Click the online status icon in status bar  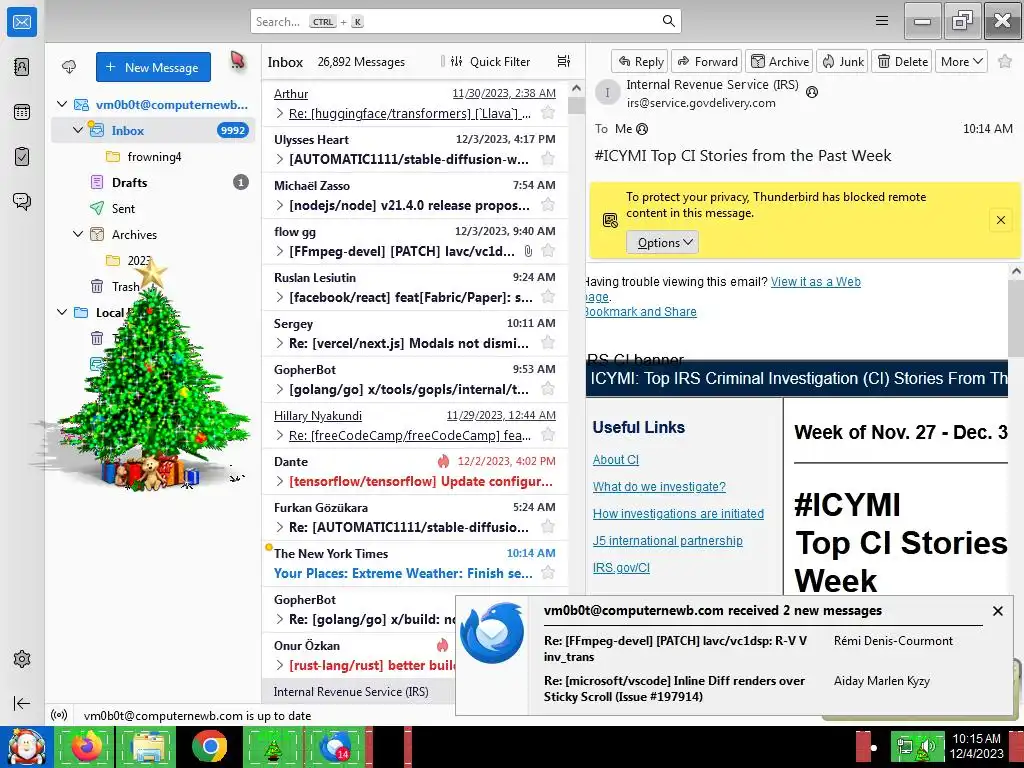[59, 715]
